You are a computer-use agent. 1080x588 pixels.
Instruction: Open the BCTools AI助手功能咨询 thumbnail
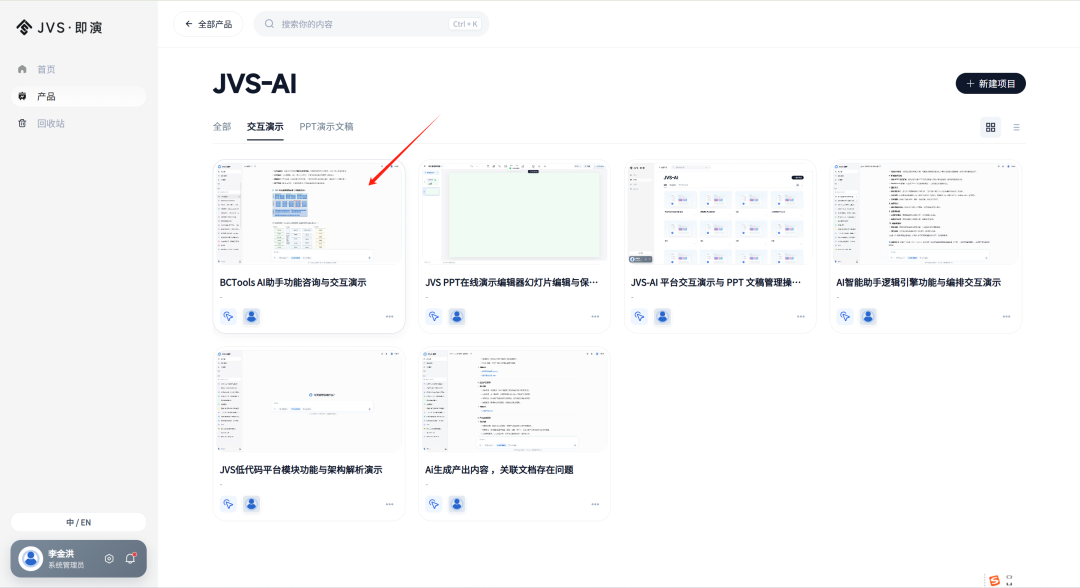click(x=309, y=213)
